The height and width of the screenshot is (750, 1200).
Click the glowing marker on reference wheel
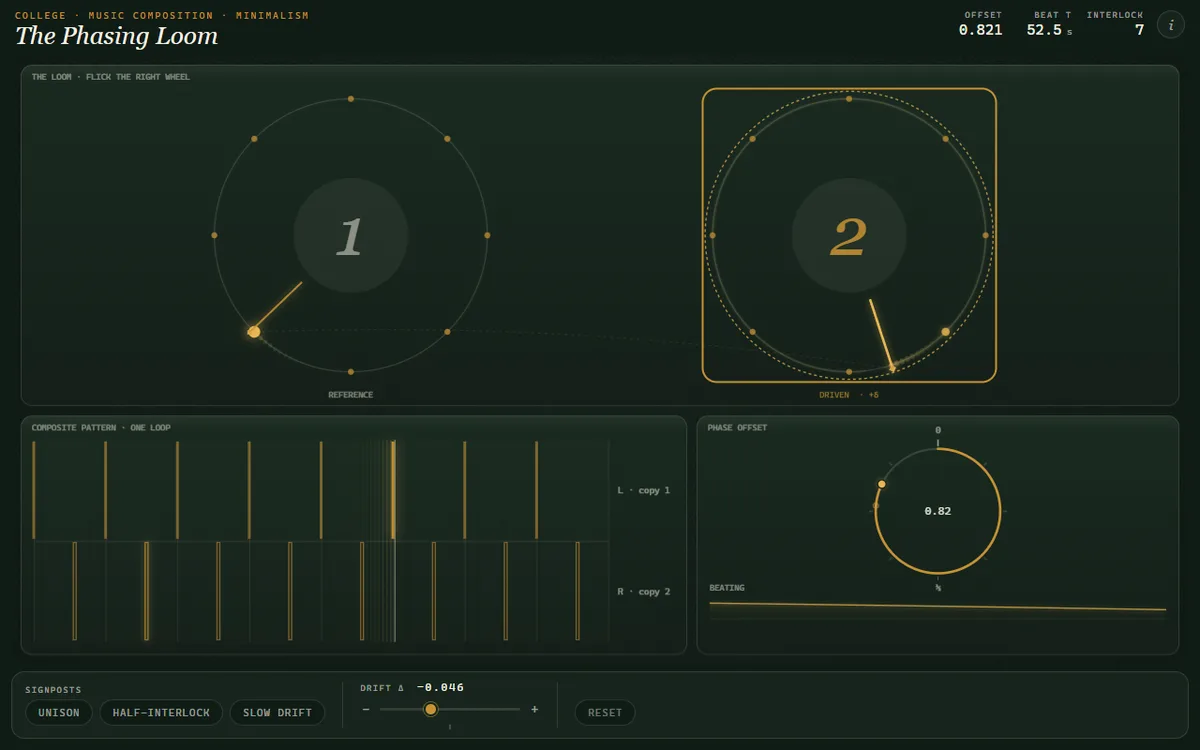254,332
